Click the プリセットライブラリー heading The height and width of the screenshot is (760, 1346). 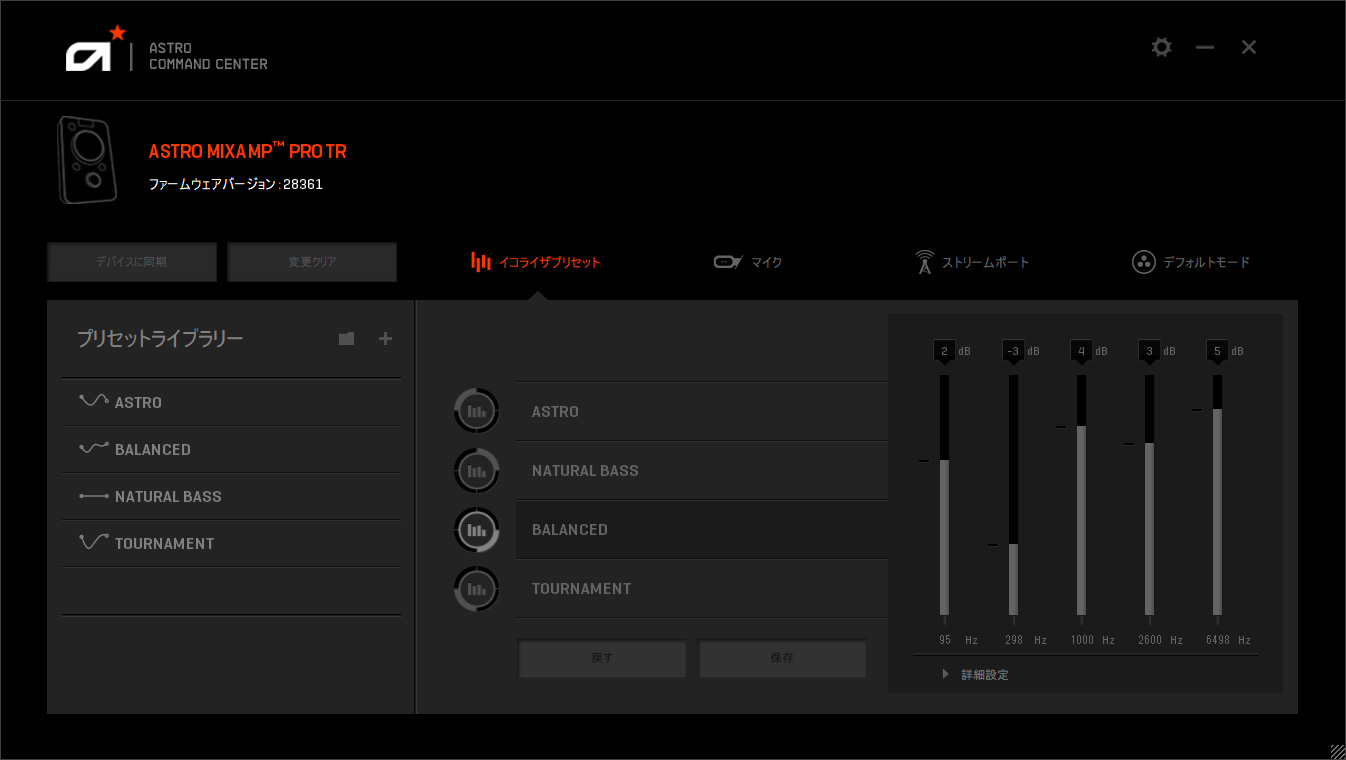160,339
